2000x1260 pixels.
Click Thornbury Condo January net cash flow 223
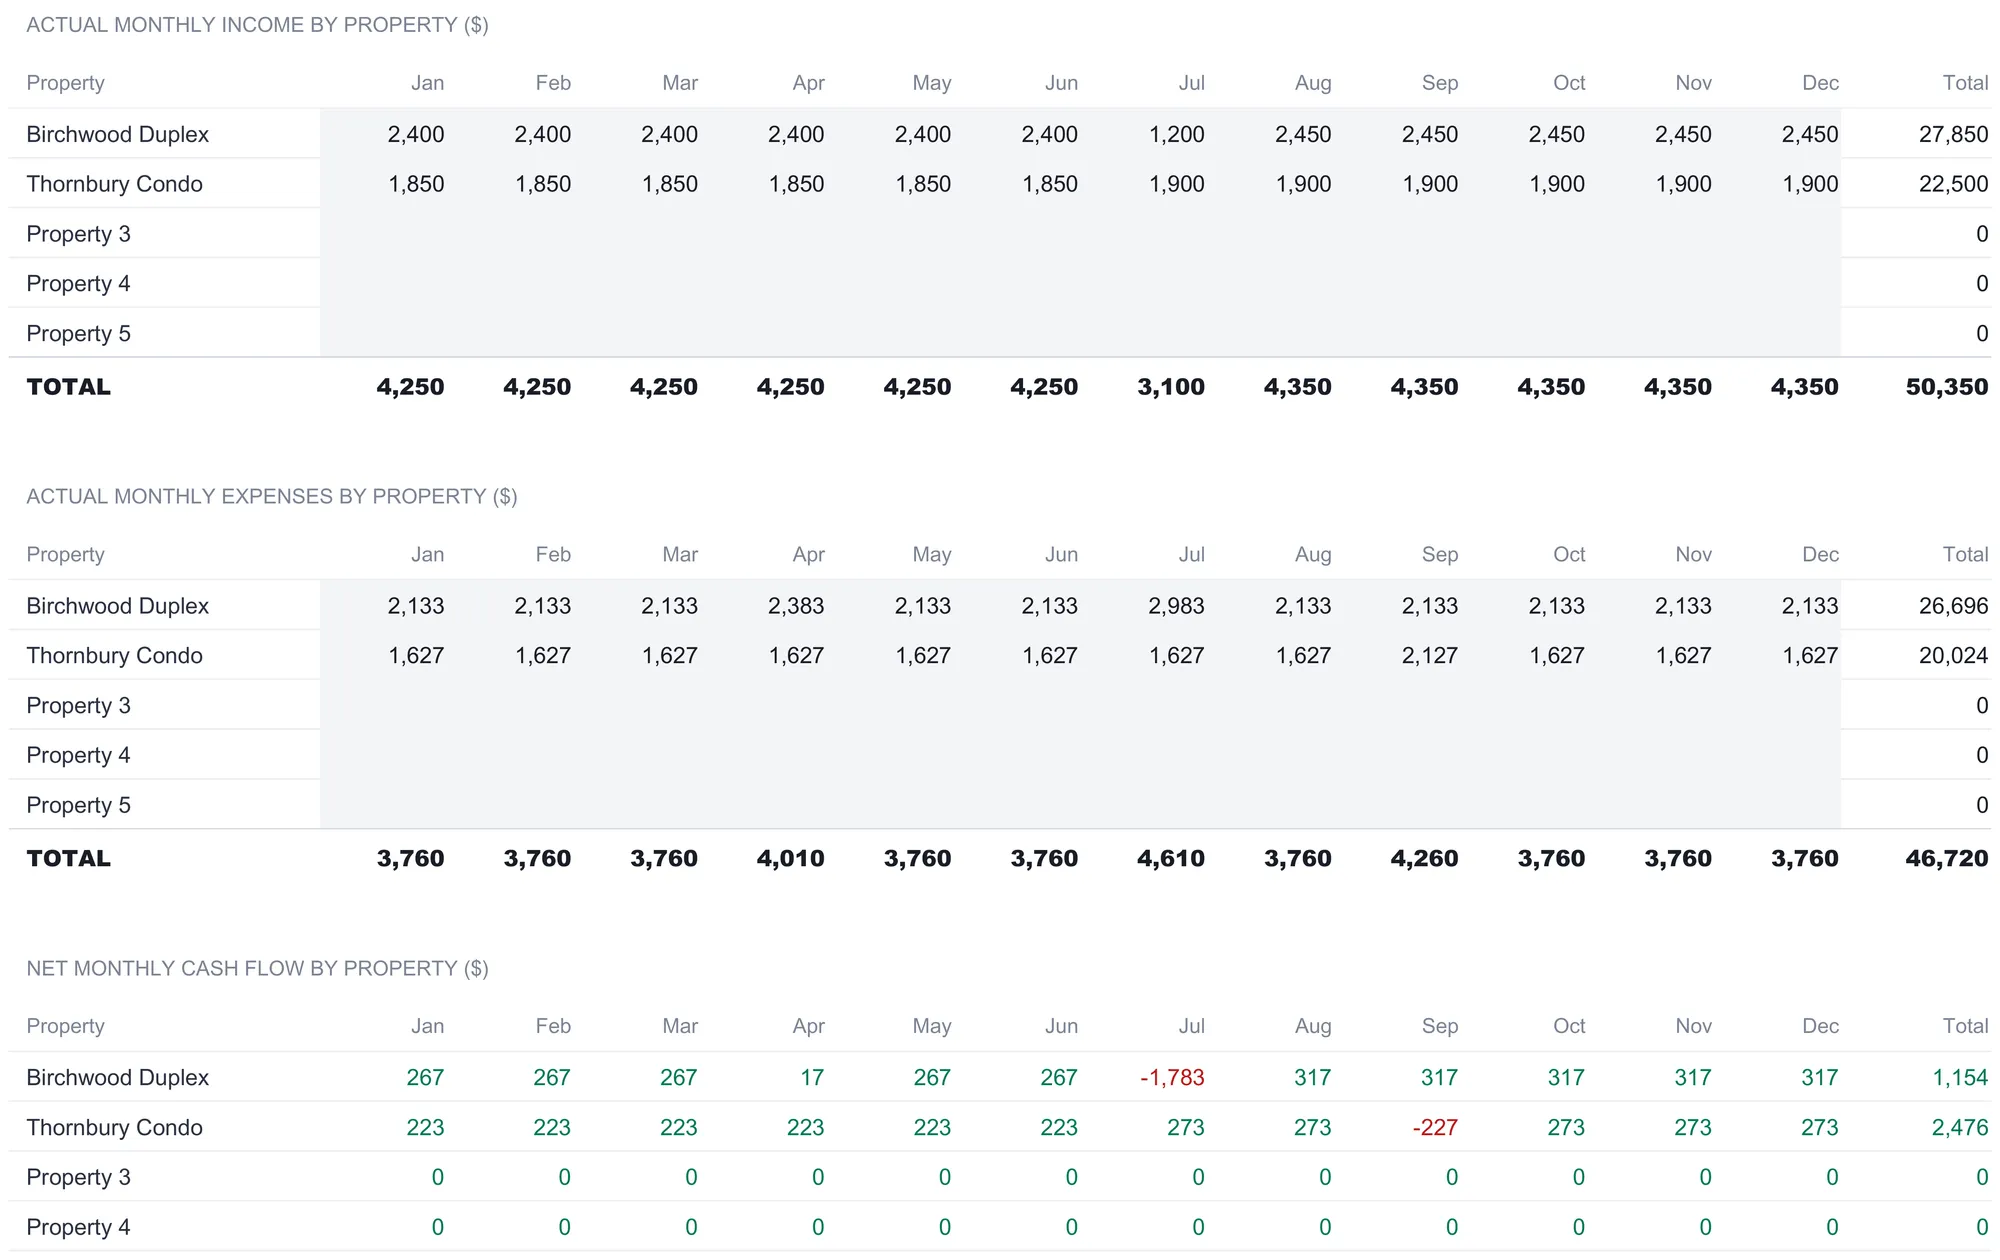(425, 1128)
